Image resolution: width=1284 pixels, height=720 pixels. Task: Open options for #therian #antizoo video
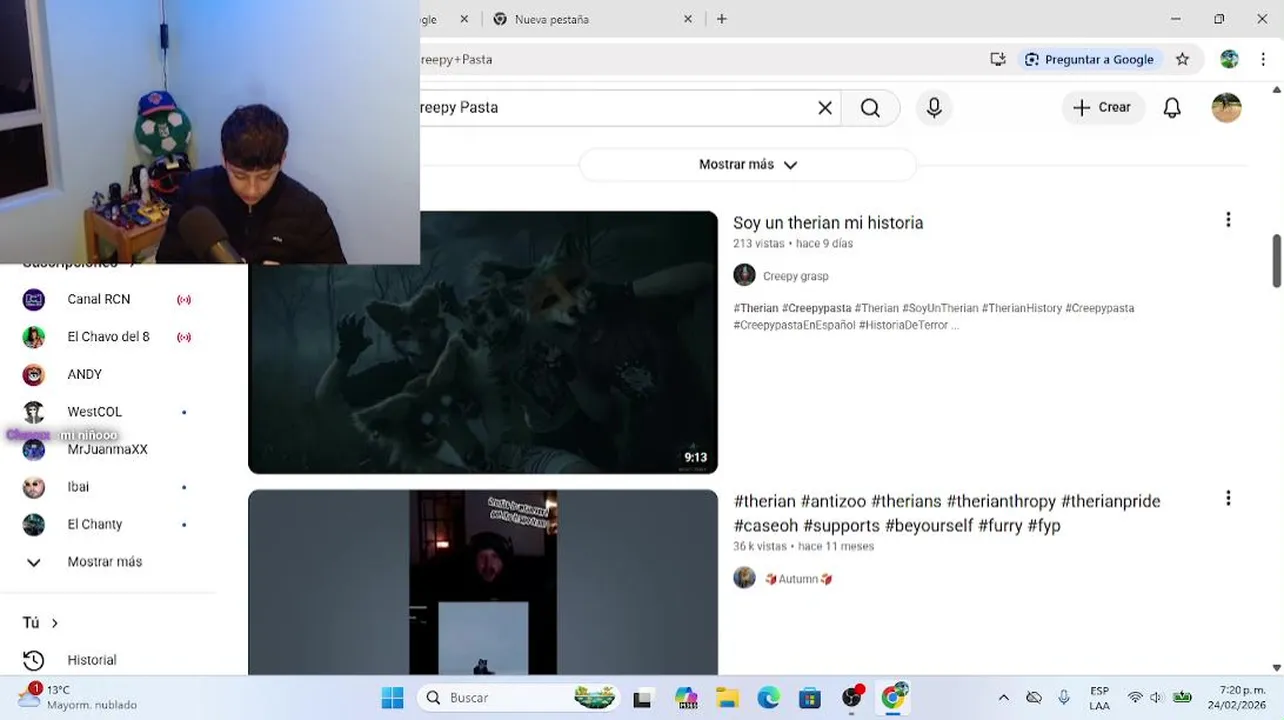click(x=1228, y=498)
